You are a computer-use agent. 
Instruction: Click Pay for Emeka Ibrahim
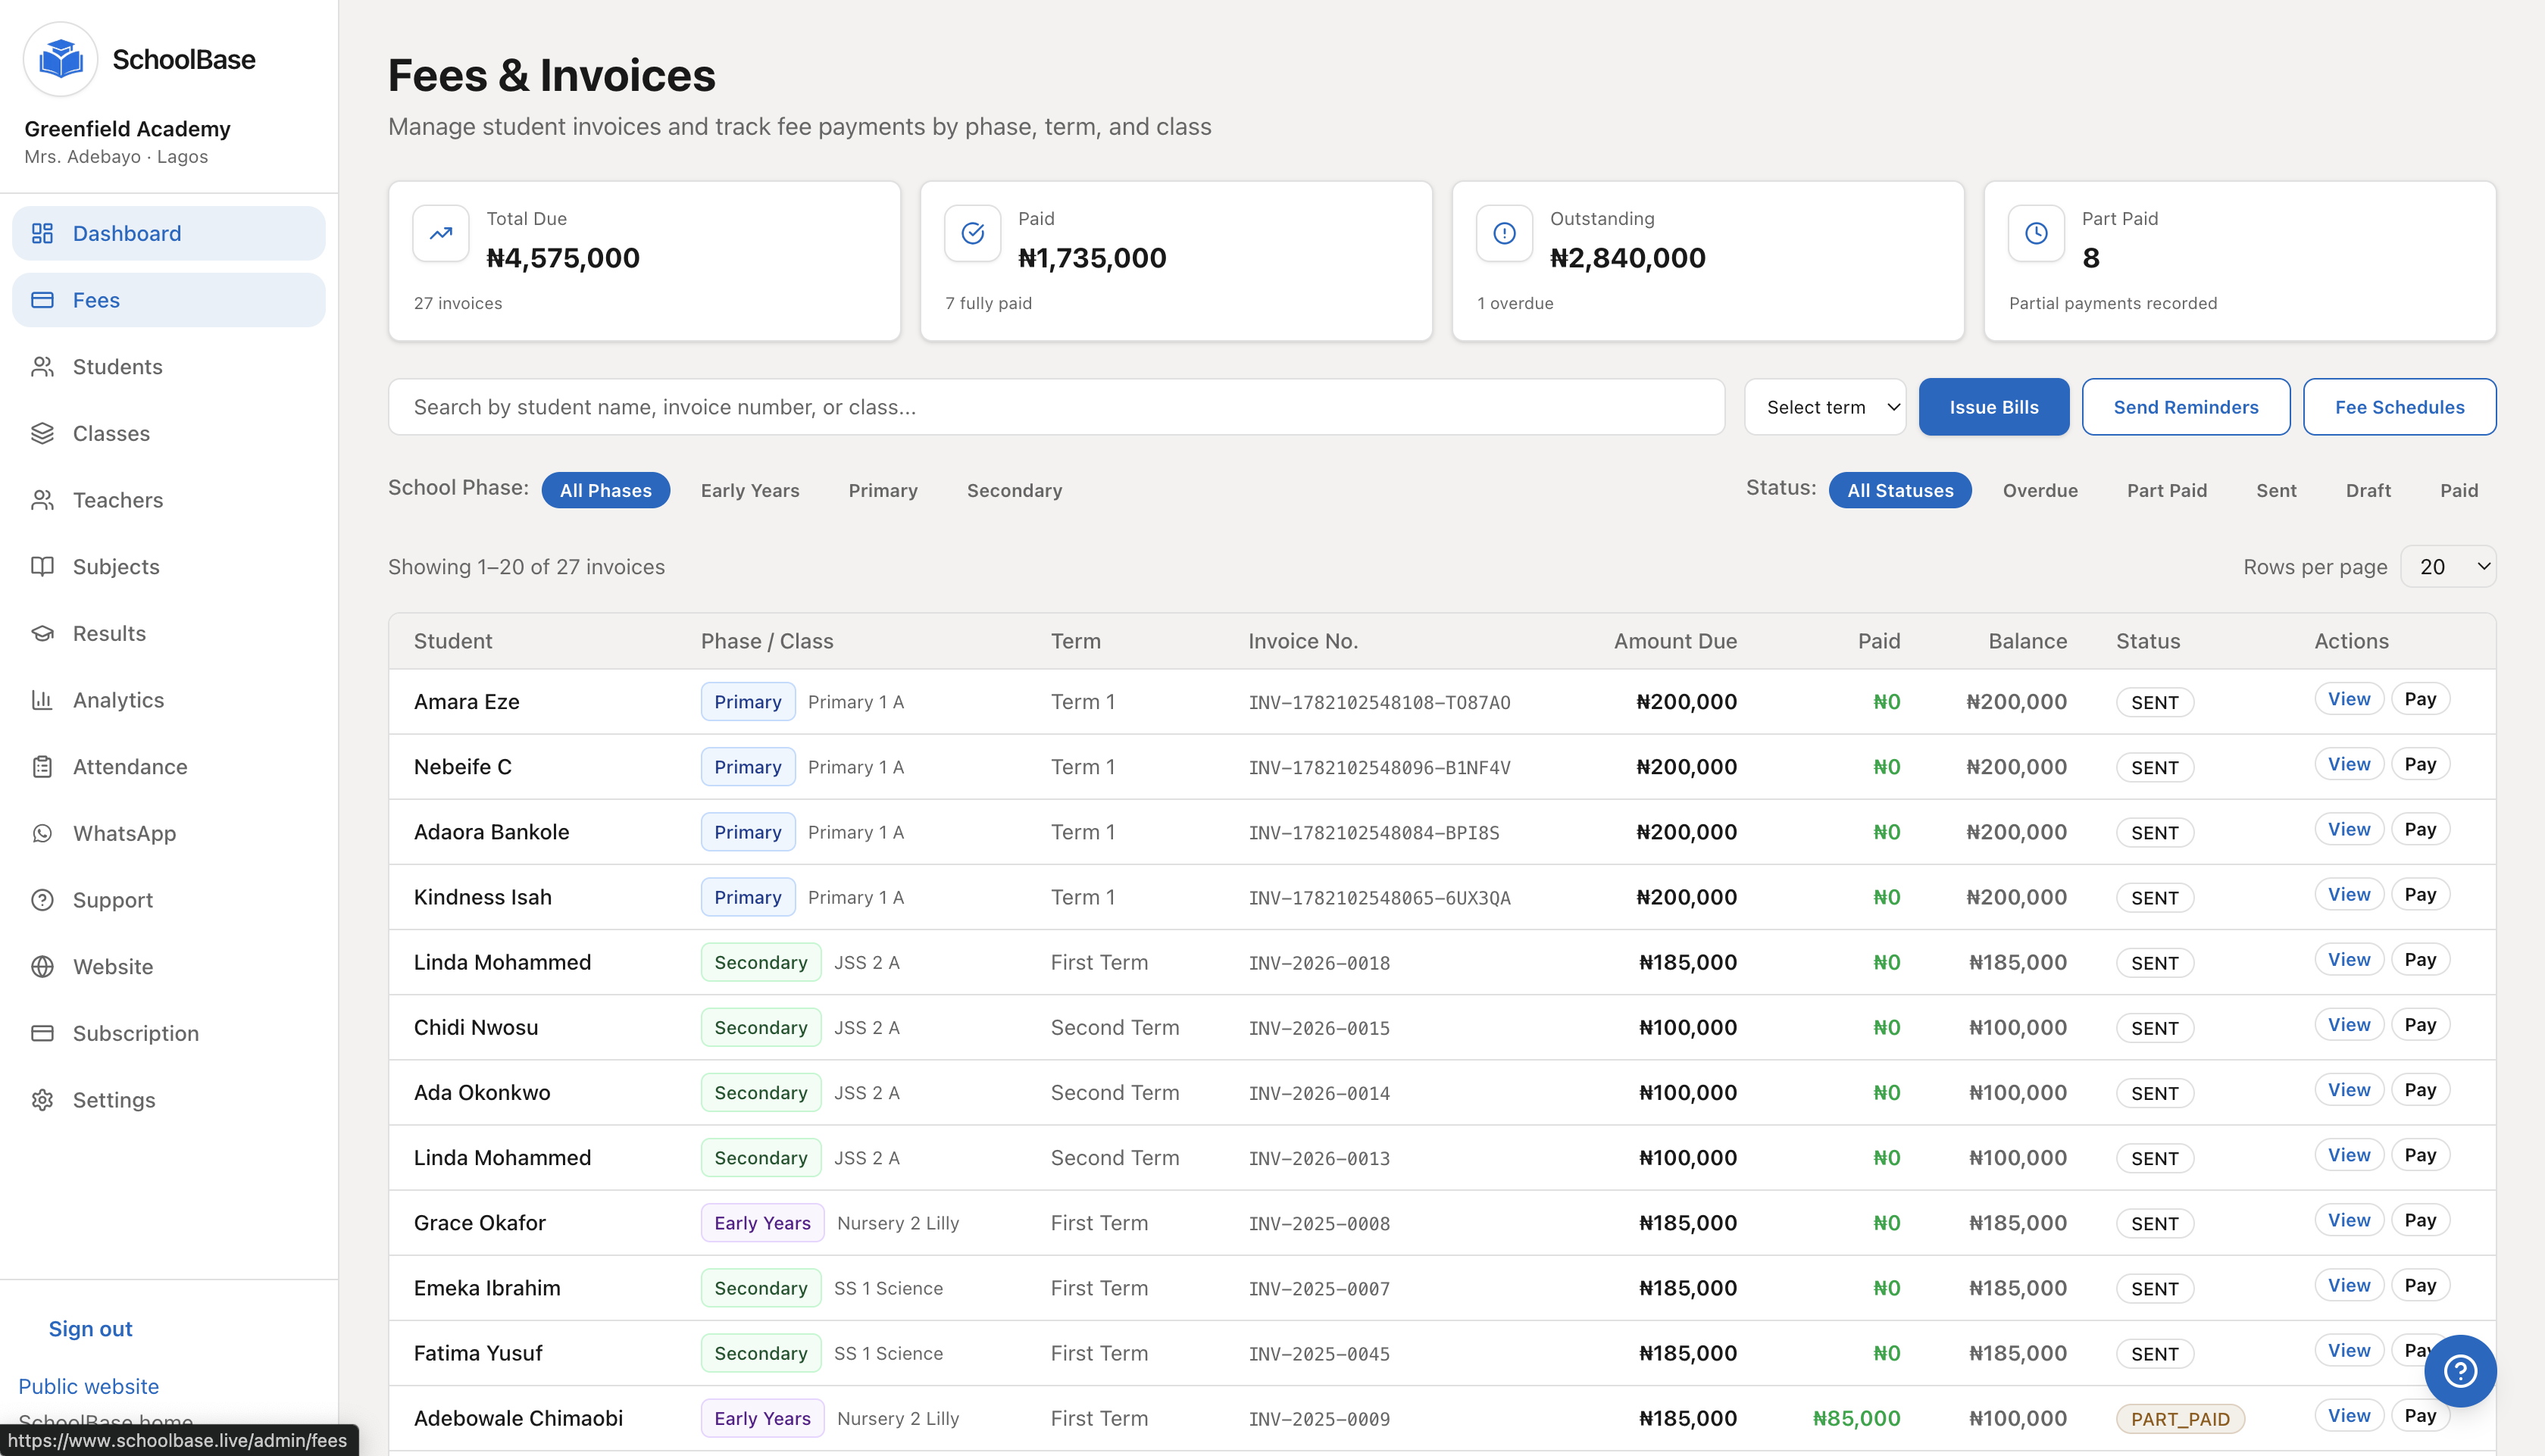[x=2420, y=1285]
